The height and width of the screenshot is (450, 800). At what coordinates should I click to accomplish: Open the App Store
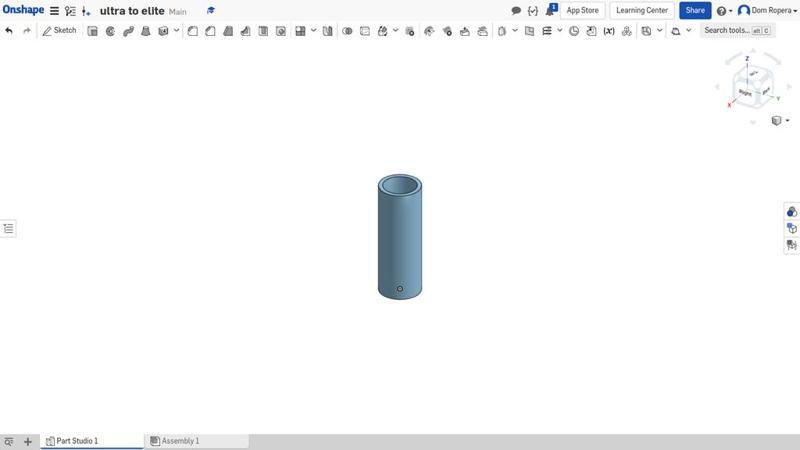[x=582, y=10]
